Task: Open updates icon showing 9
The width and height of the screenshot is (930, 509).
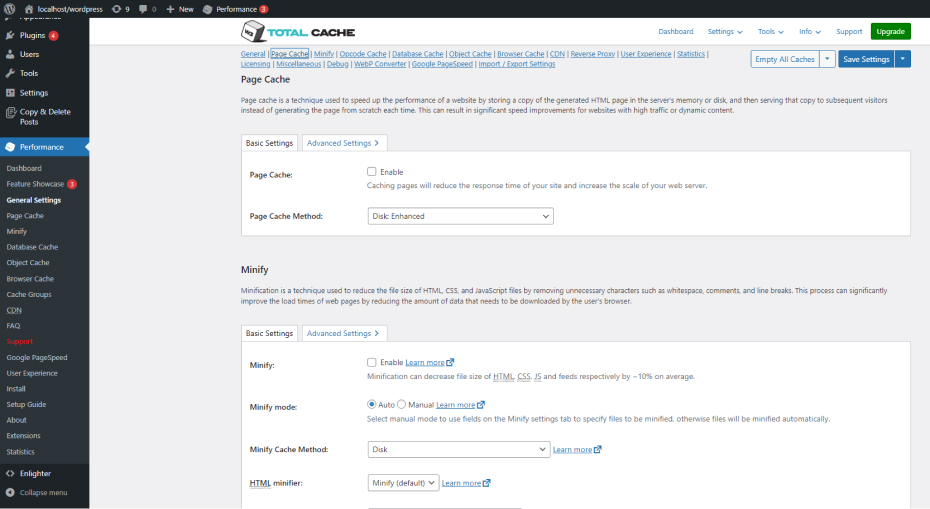Action: pos(116,9)
